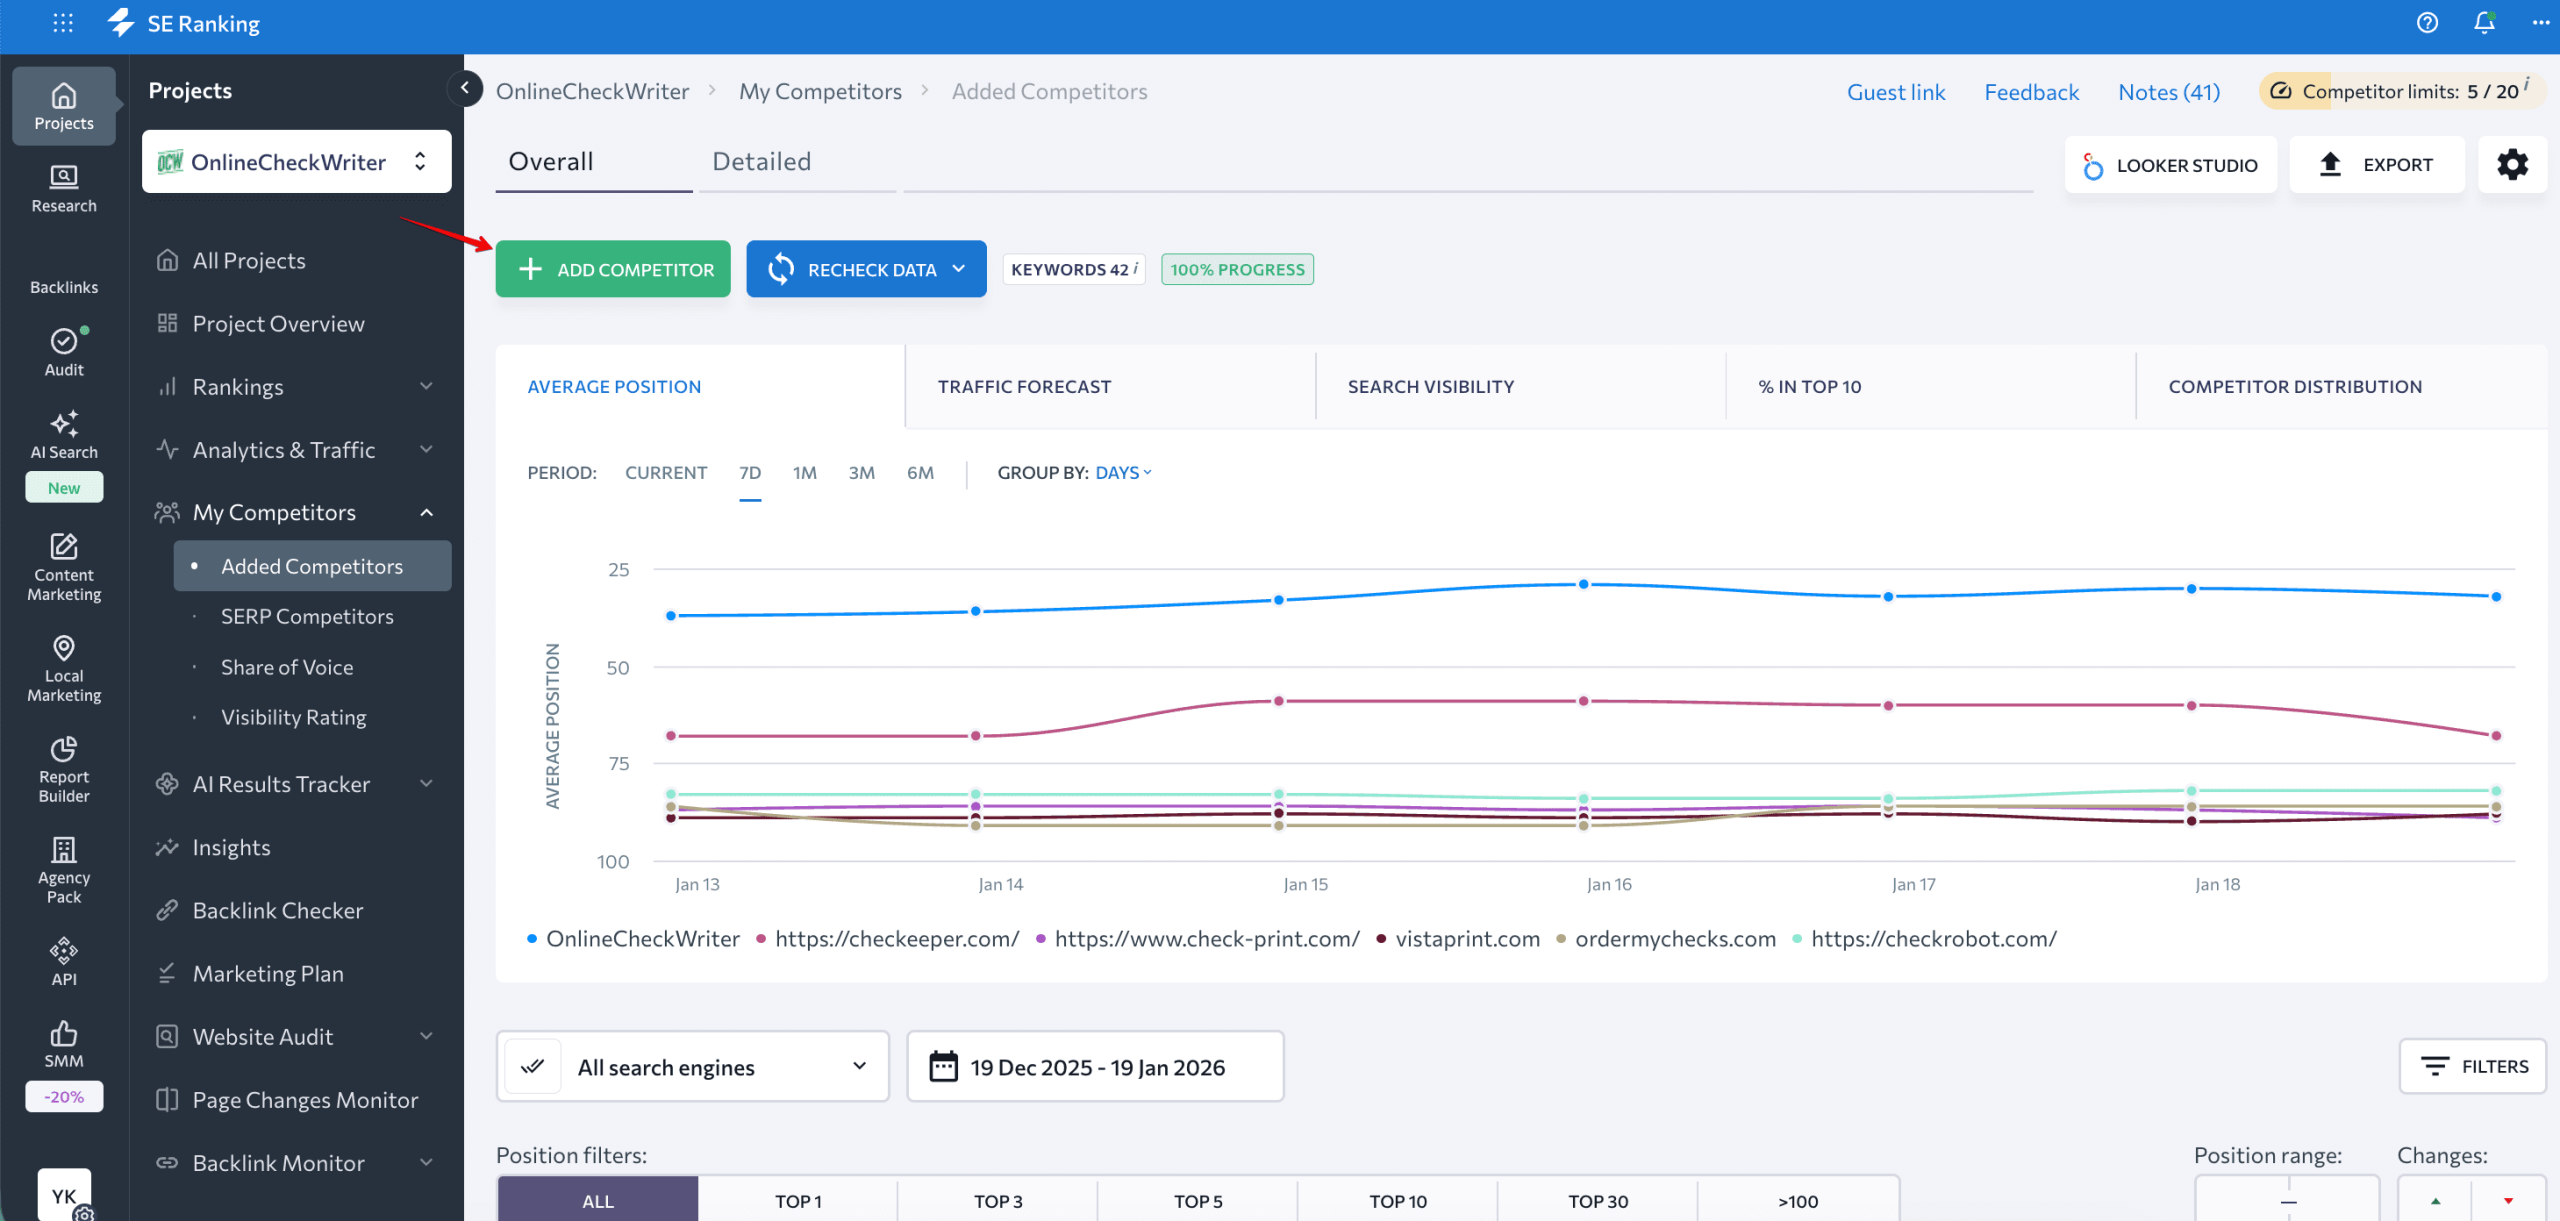Click the ADD COMPETITOR button
2560x1221 pixels.
tap(612, 268)
